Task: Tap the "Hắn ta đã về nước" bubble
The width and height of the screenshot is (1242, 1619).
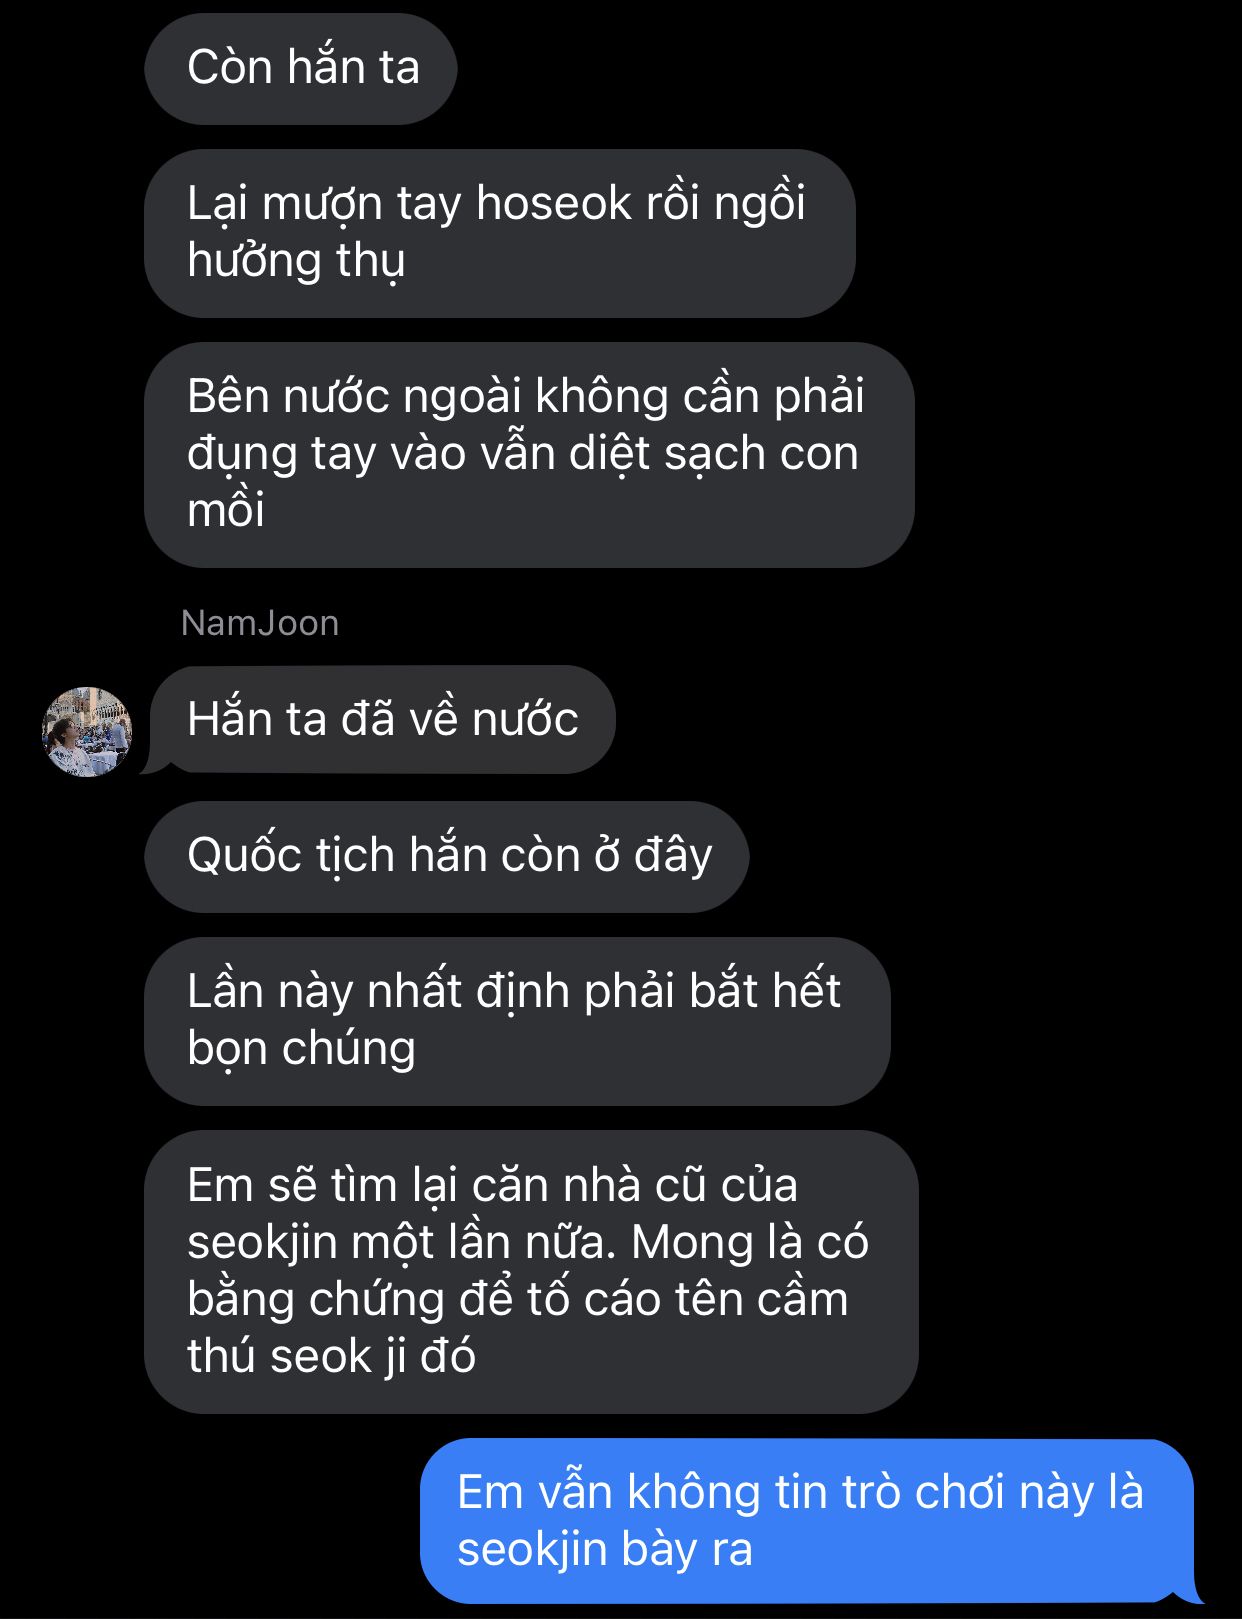Action: [x=381, y=720]
